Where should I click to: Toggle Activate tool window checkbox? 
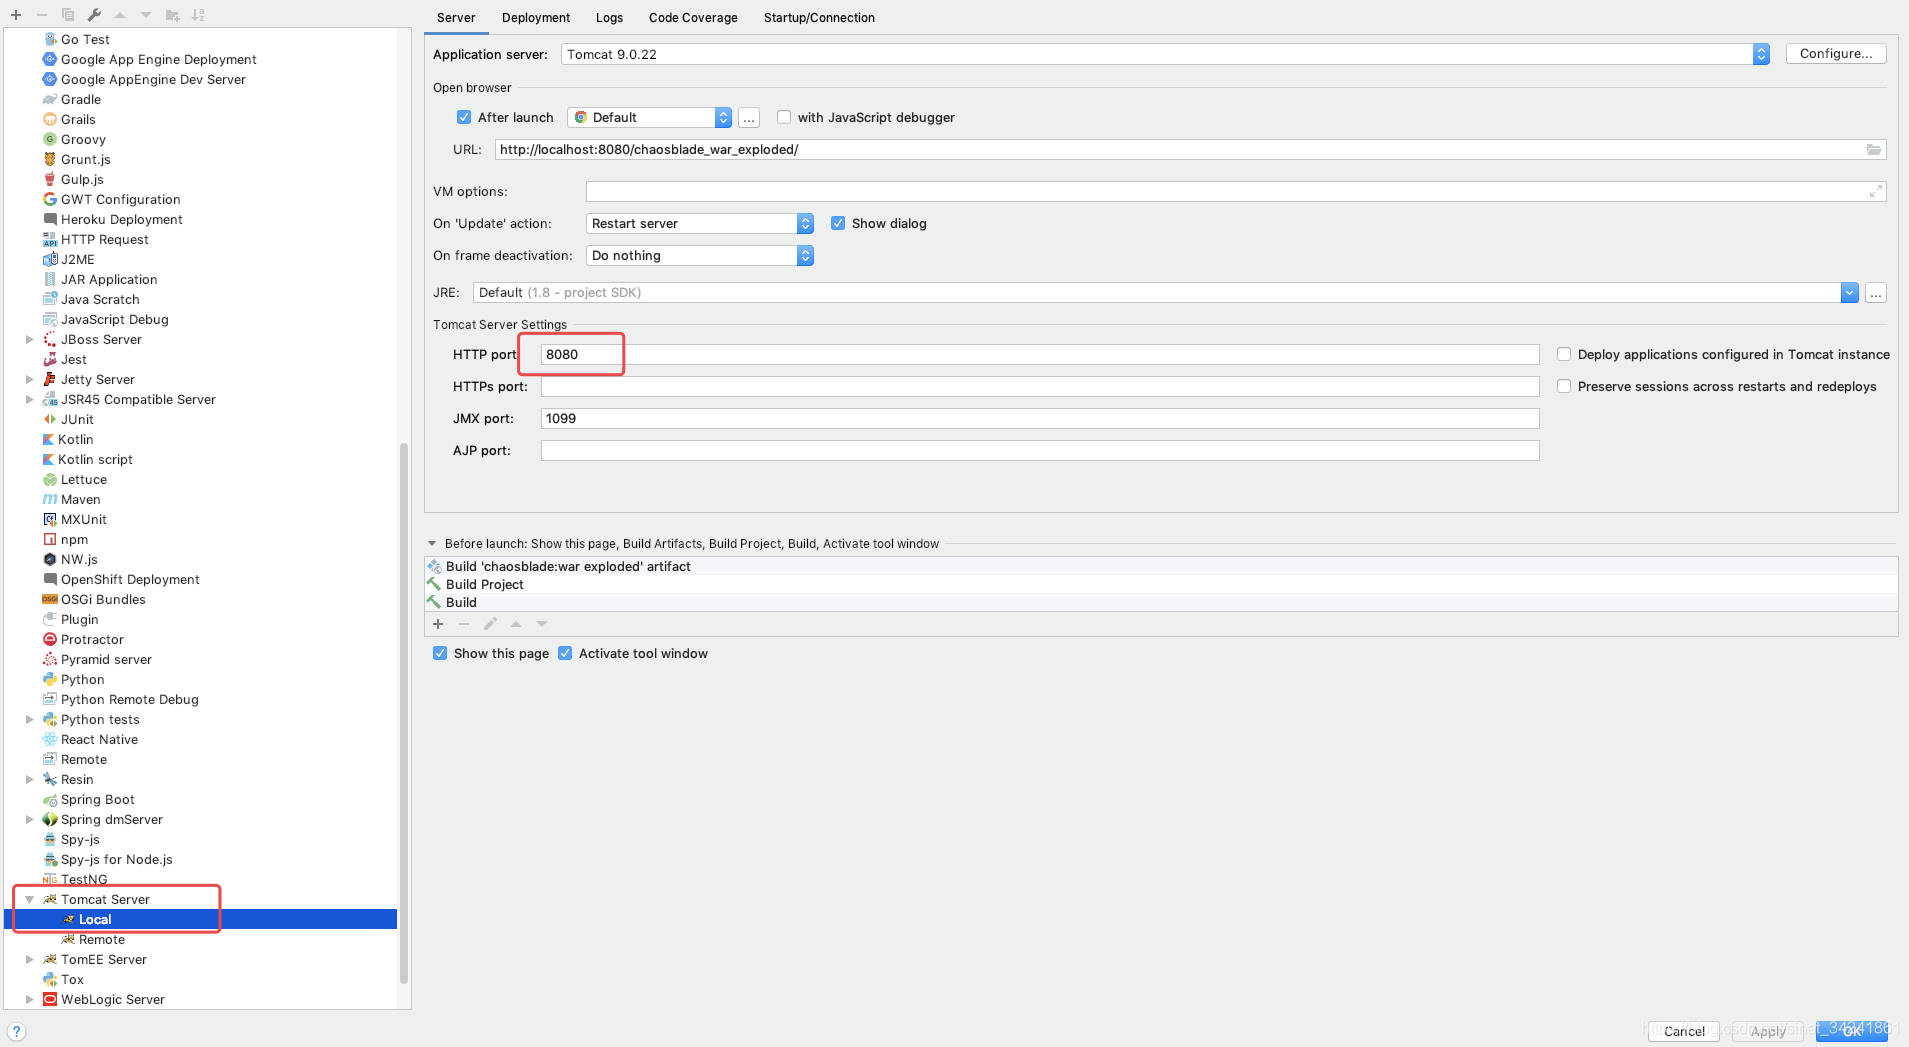[565, 653]
